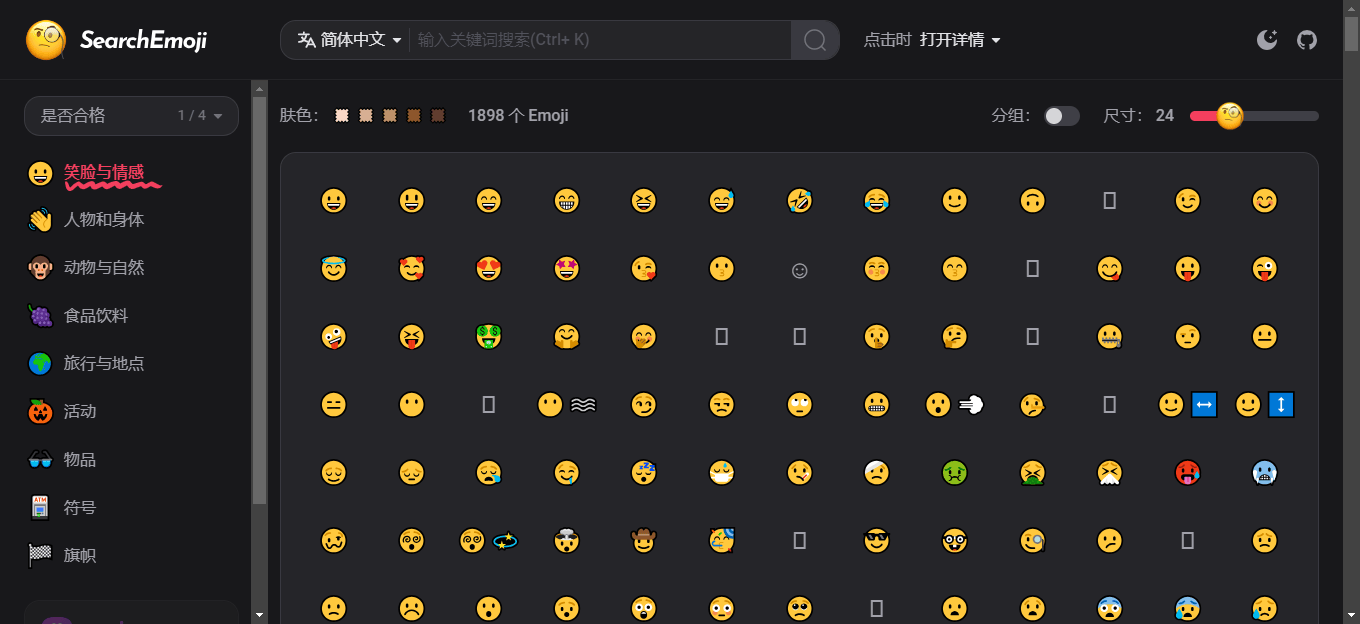Click the dark mode moon icon
This screenshot has width=1360, height=624.
pyautogui.click(x=1267, y=40)
